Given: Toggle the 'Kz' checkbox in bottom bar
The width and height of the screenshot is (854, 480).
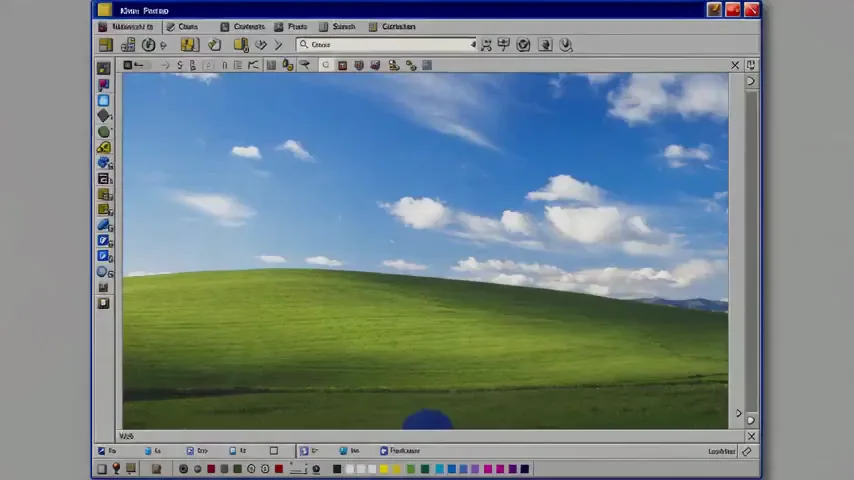Looking at the screenshot, I should (233, 451).
